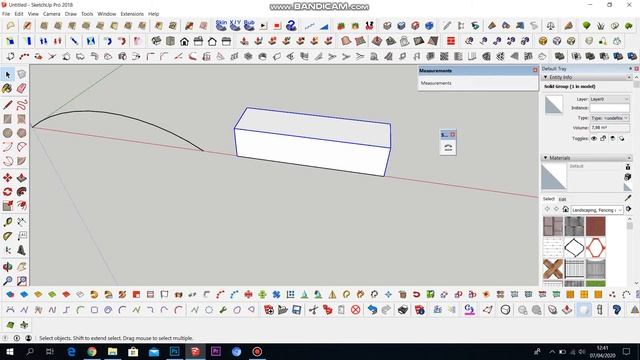Viewport: 640px width, 360px height.
Task: Choose the Pie arc tool
Action: 22,161
